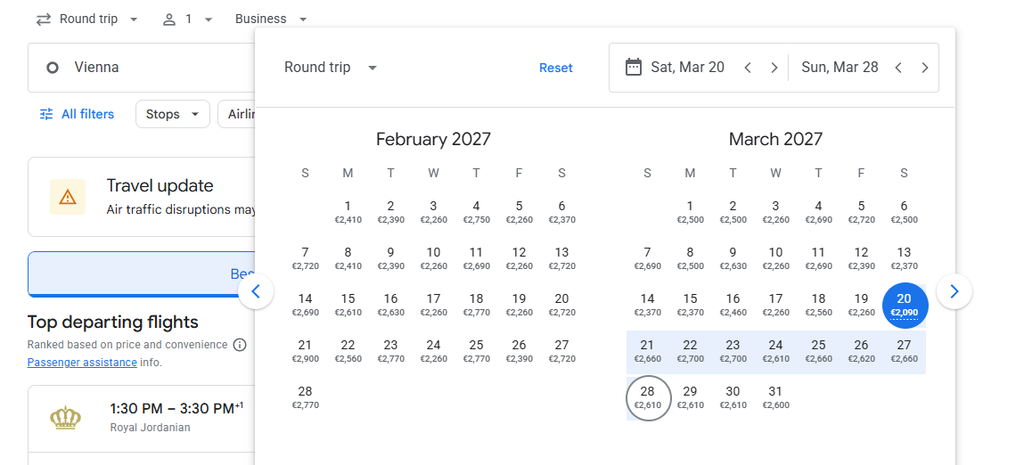Select March 9 priced €2,630

(733, 259)
